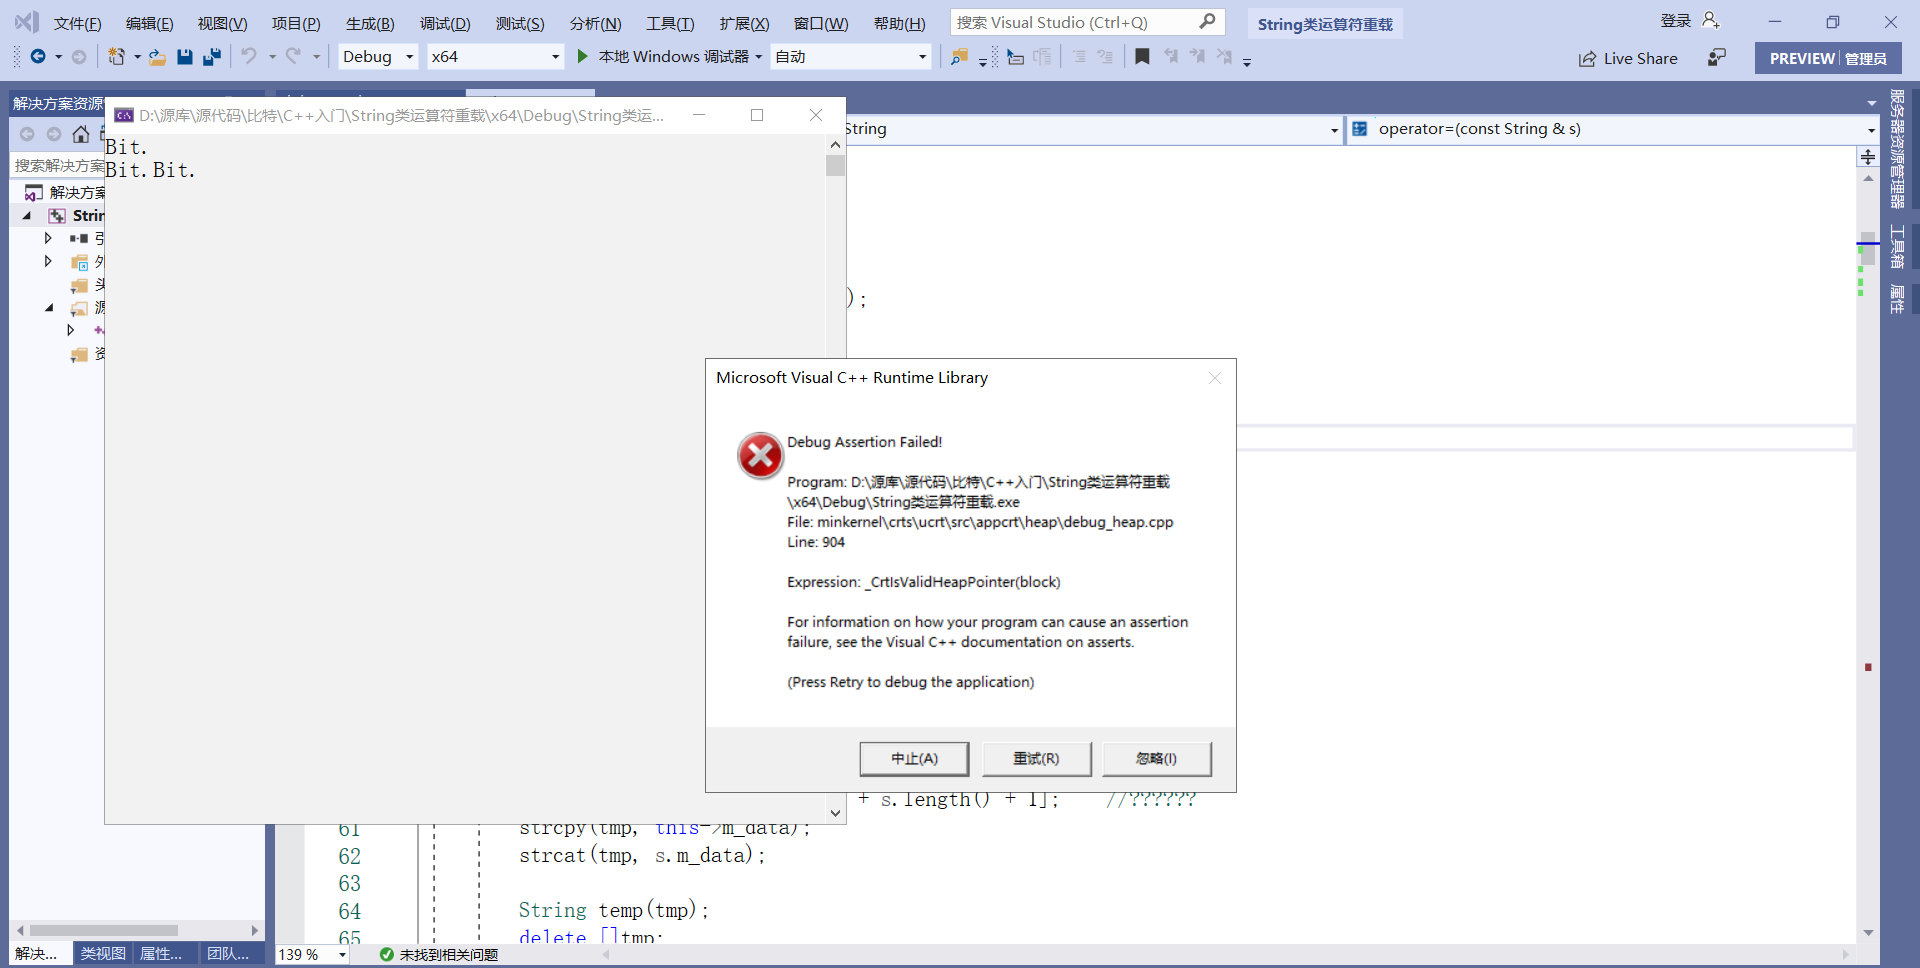Click the redo arrow icon
This screenshot has width=1920, height=968.
pos(293,57)
